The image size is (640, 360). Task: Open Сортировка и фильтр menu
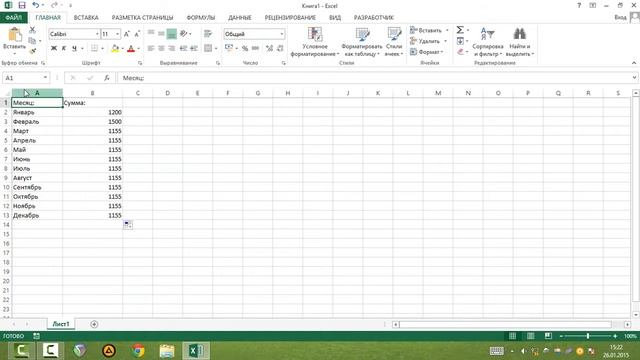(487, 42)
